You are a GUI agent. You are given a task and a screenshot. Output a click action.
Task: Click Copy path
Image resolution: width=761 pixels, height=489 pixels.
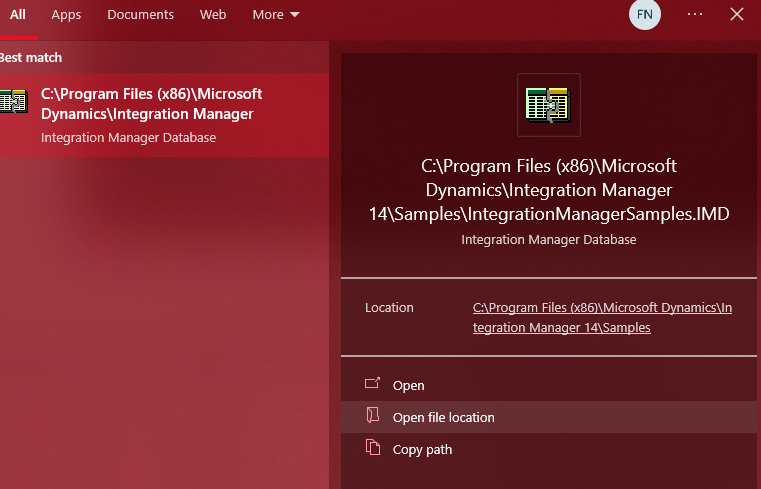[x=548, y=449]
